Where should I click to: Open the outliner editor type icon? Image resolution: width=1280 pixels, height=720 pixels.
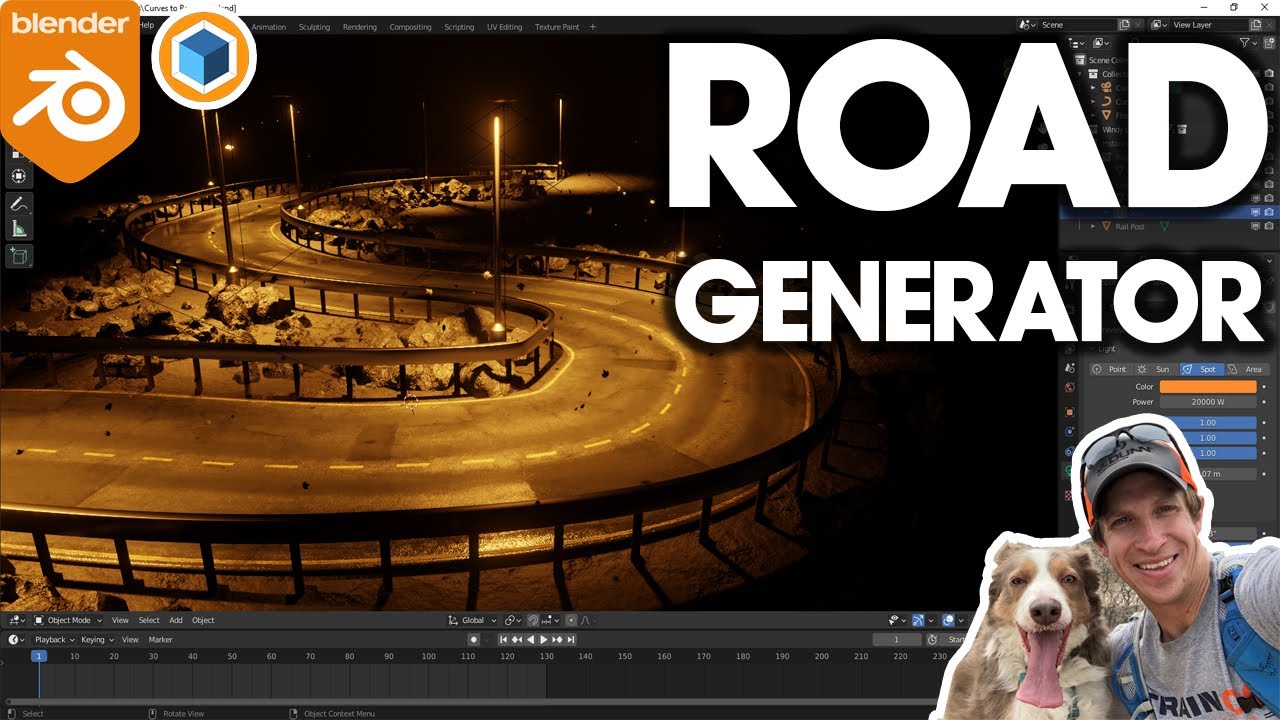point(1076,43)
